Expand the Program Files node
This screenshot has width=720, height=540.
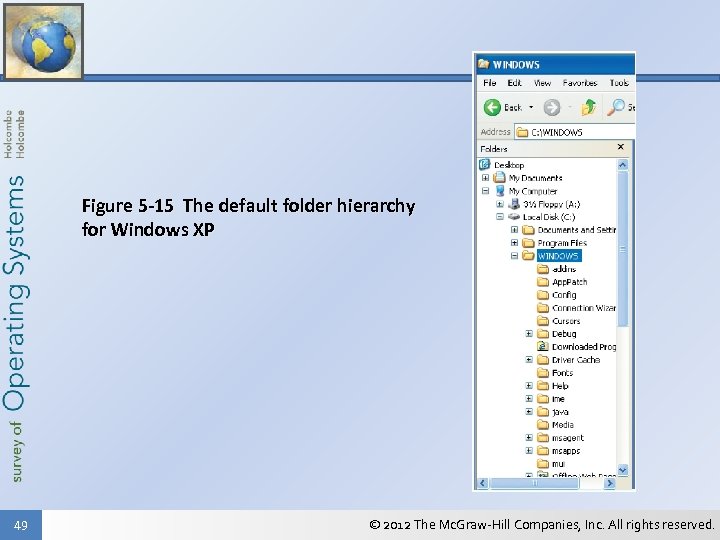[x=515, y=242]
